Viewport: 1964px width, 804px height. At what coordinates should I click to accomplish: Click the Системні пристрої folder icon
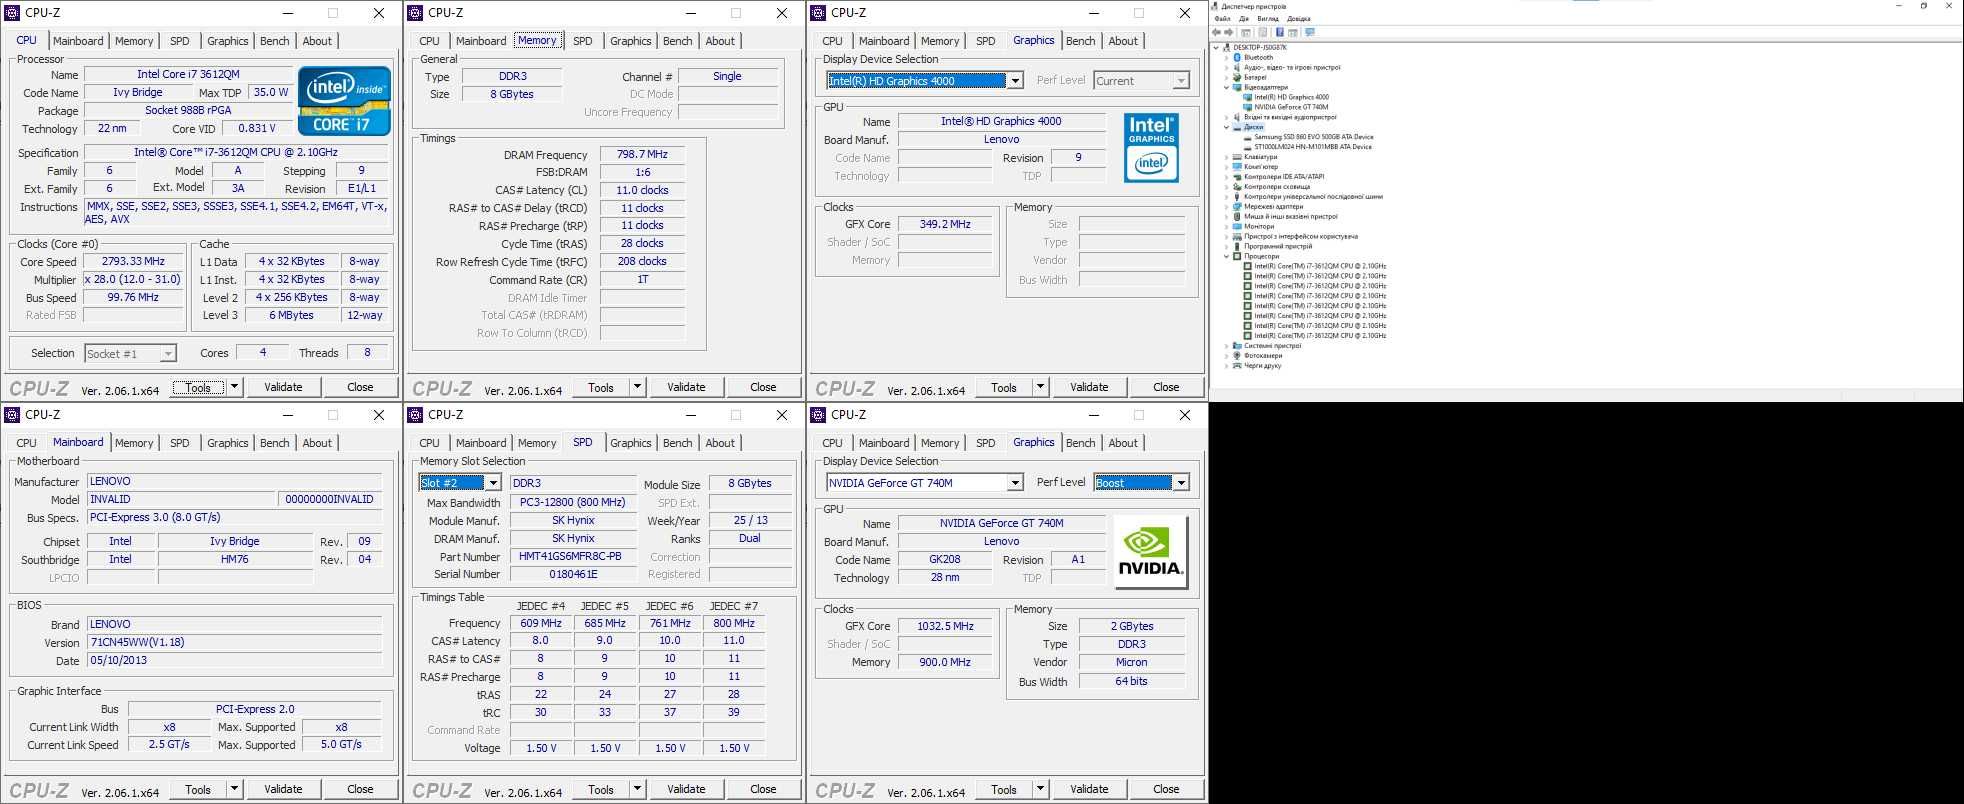(1237, 345)
